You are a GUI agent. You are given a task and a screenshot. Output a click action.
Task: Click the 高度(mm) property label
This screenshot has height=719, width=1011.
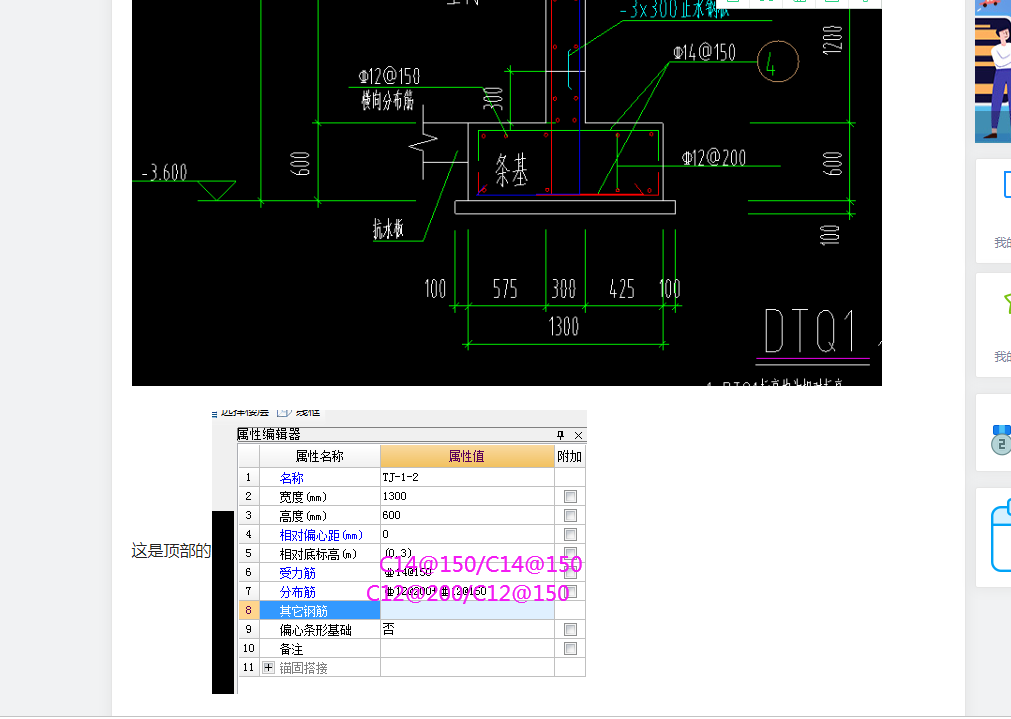pos(303,517)
